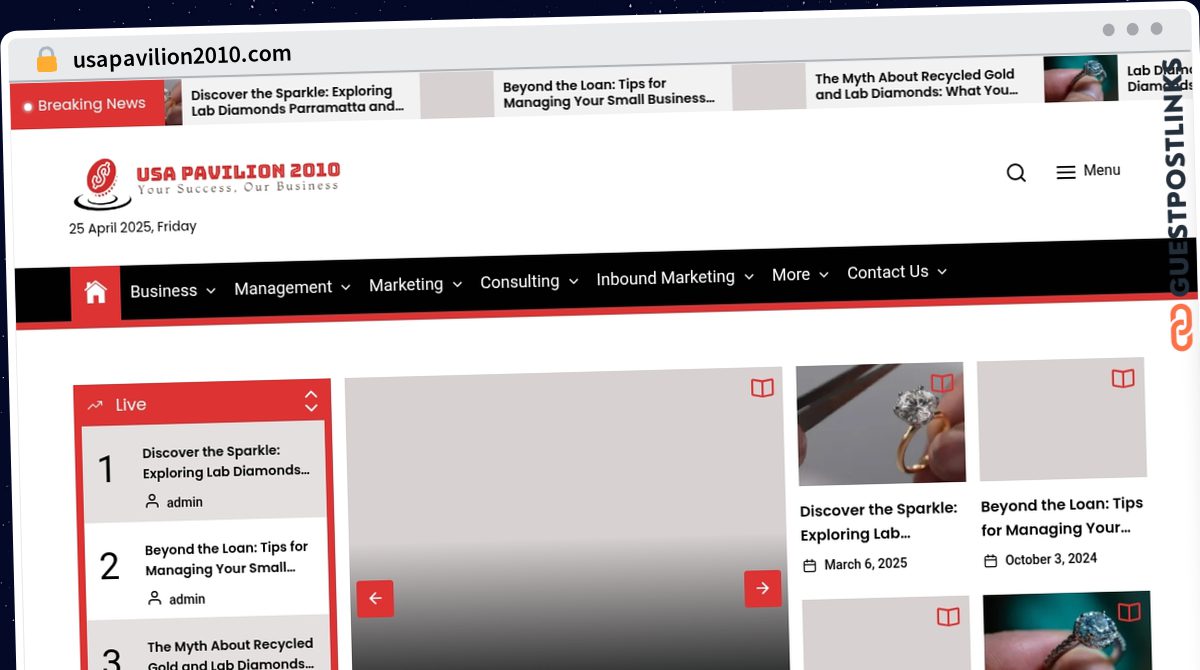
Task: Click the admin author link in Live item 2
Action: point(187,599)
